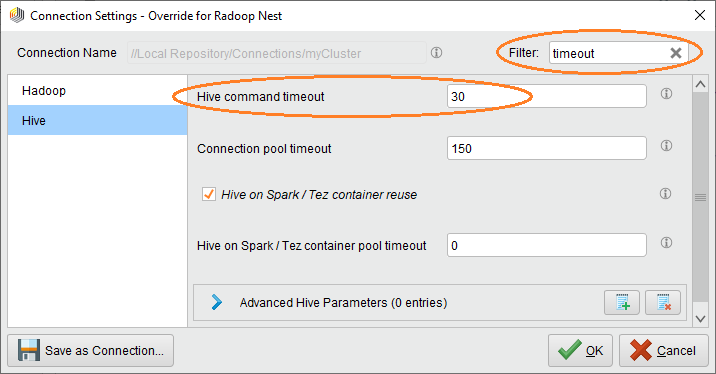Image resolution: width=716 pixels, height=374 pixels.
Task: Click info icon for container reuse option
Action: pyautogui.click(x=666, y=194)
